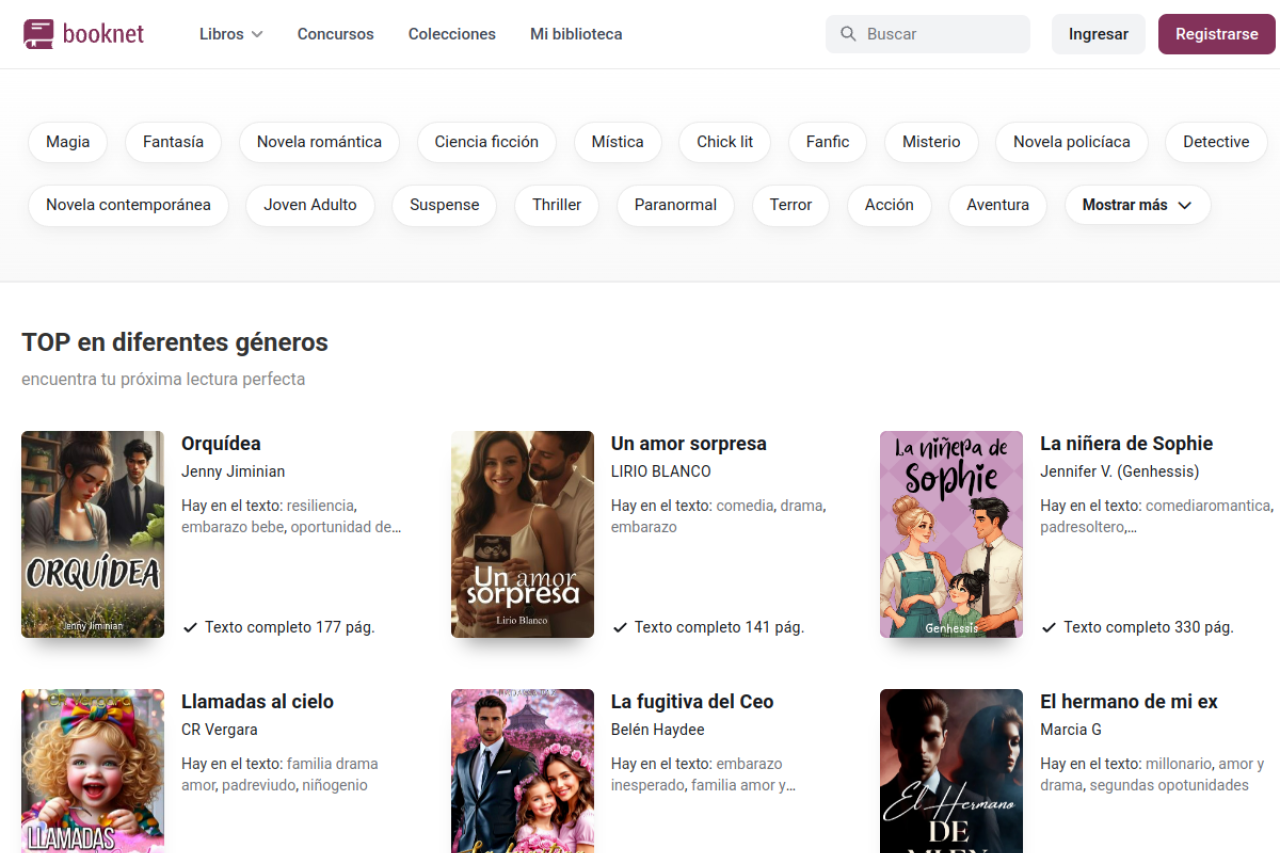This screenshot has height=853, width=1280.
Task: Click the El hermano de mi ex title
Action: click(x=1128, y=701)
